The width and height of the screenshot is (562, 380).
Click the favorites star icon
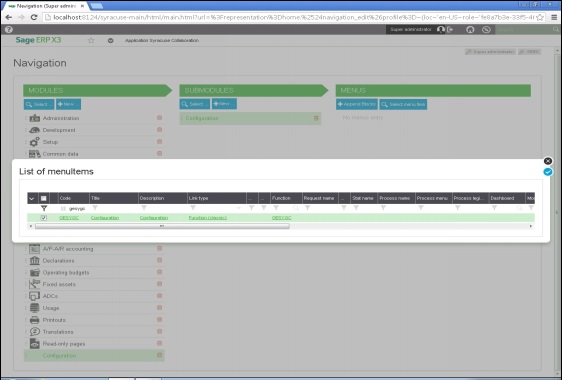click(91, 40)
